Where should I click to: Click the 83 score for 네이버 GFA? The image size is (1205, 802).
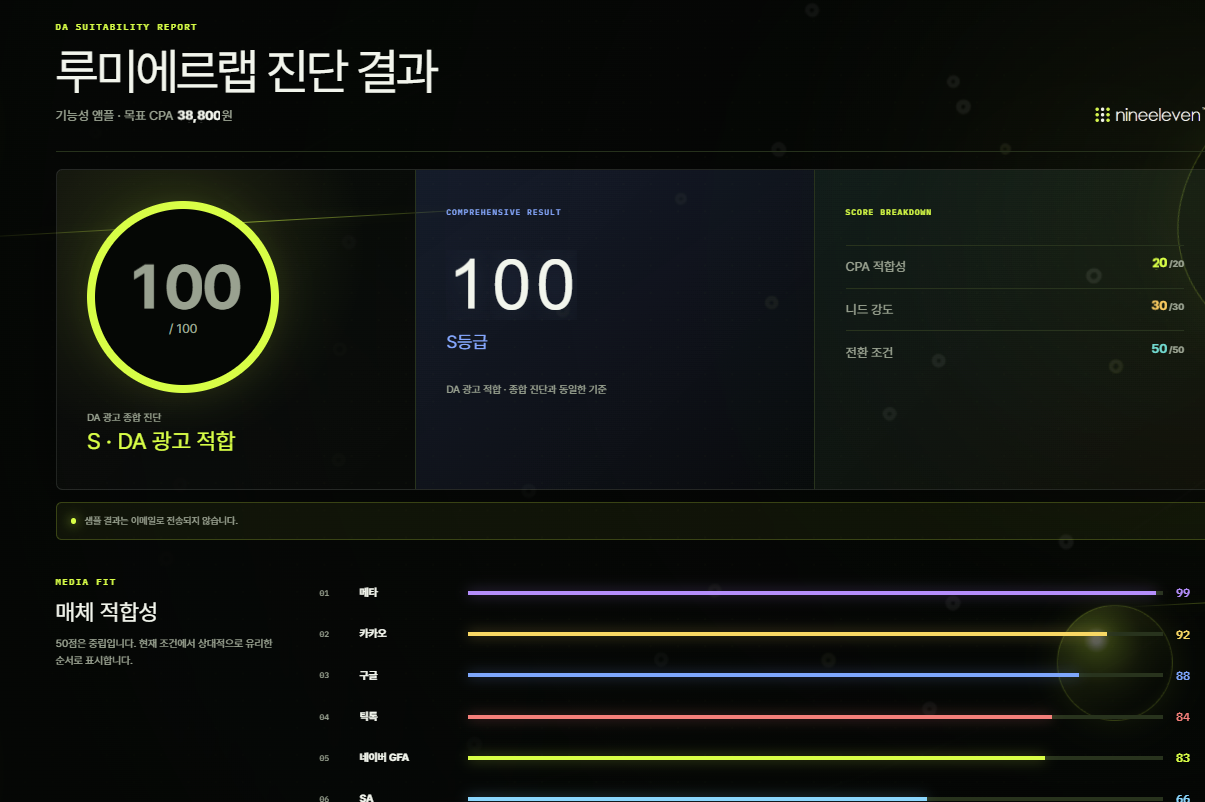[1183, 758]
